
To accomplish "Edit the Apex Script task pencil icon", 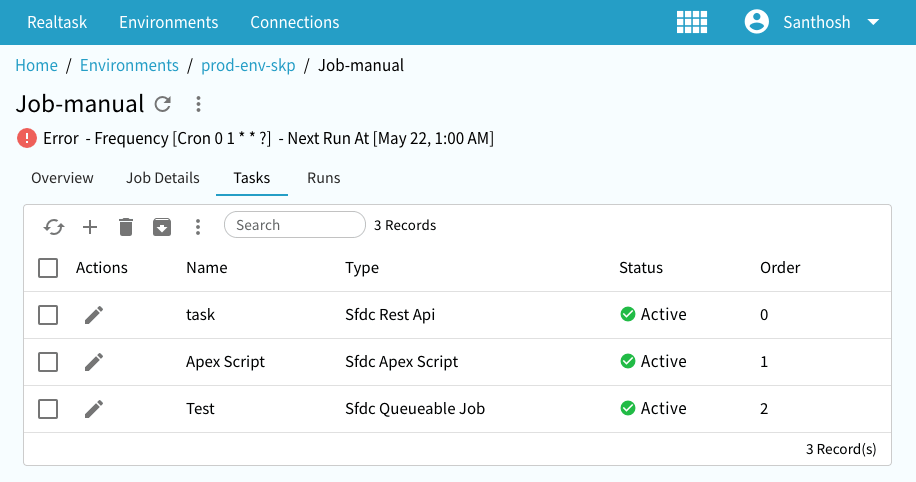I will click(x=94, y=362).
